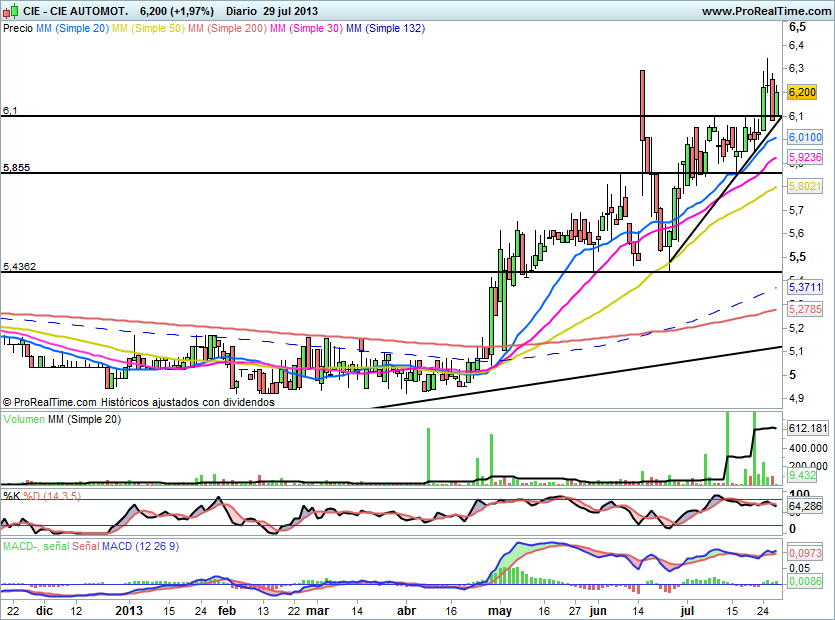Select the 5,4362 horizontal support label

(x=20, y=266)
